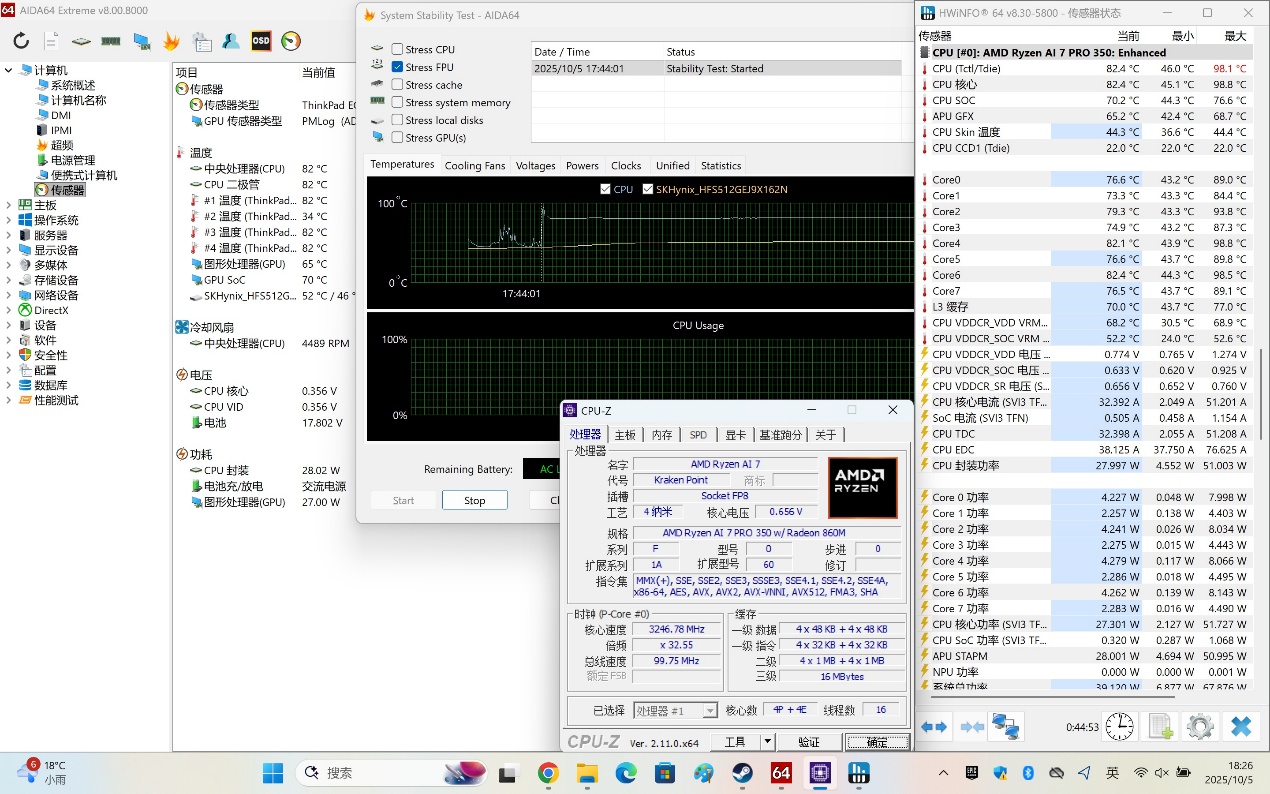The height and width of the screenshot is (794, 1270).
Task: Click the 验证 button in CPU-Z
Action: (x=810, y=741)
